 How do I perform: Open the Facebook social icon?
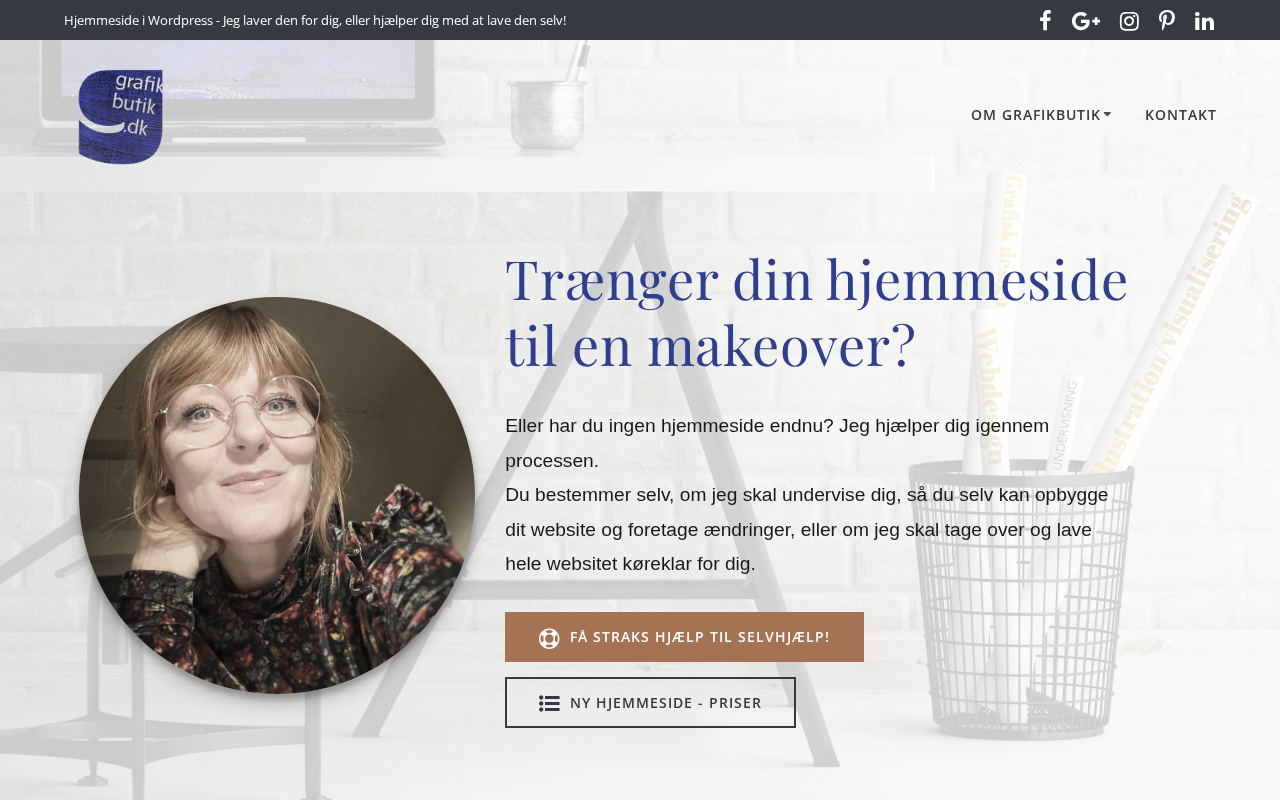click(1045, 20)
